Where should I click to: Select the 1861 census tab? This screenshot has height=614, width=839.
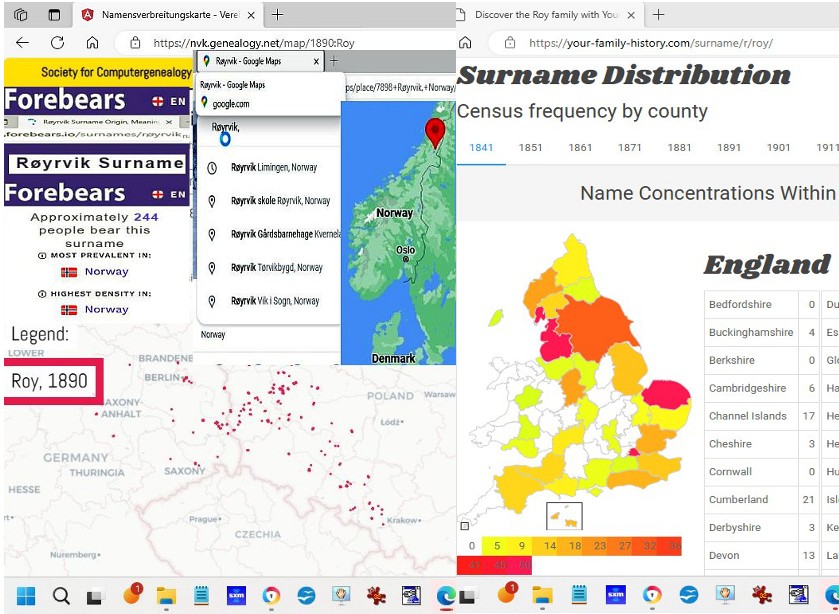point(580,148)
